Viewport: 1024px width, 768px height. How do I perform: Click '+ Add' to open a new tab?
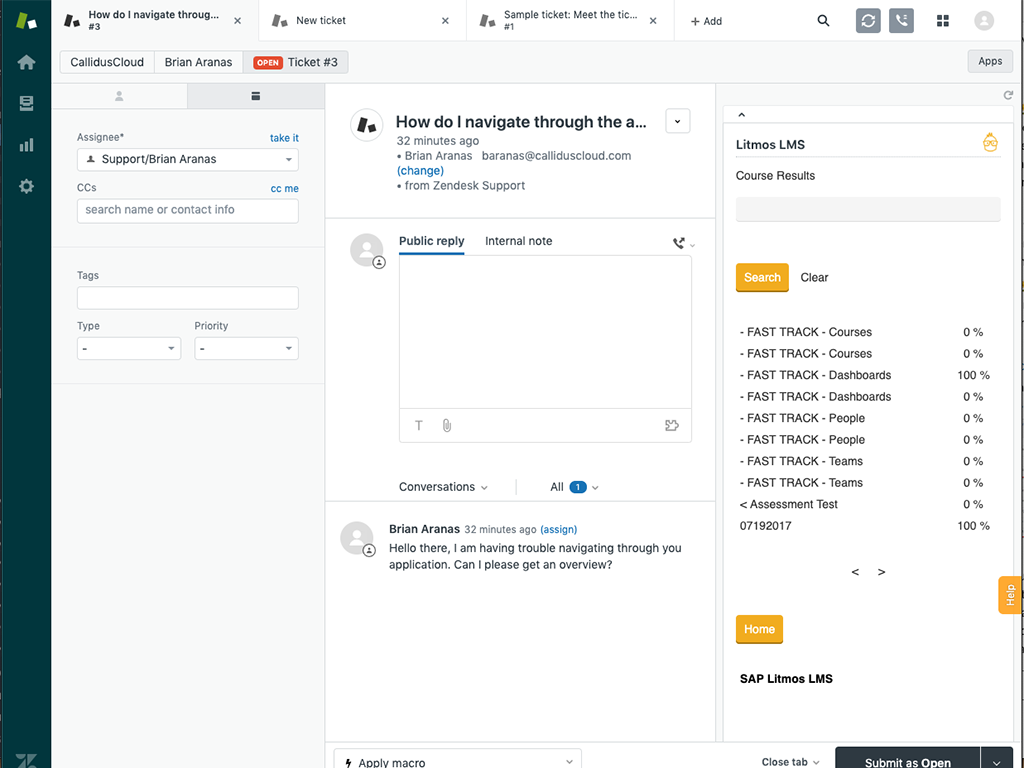pos(706,21)
